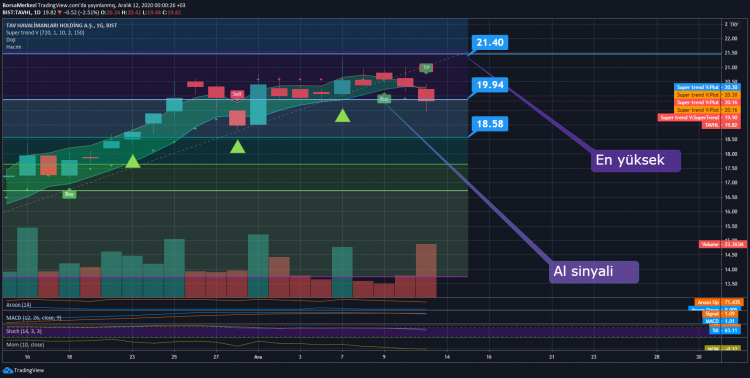Click the Buy label below the 18 November candle
Screen dimensions: 750x378
click(69, 194)
